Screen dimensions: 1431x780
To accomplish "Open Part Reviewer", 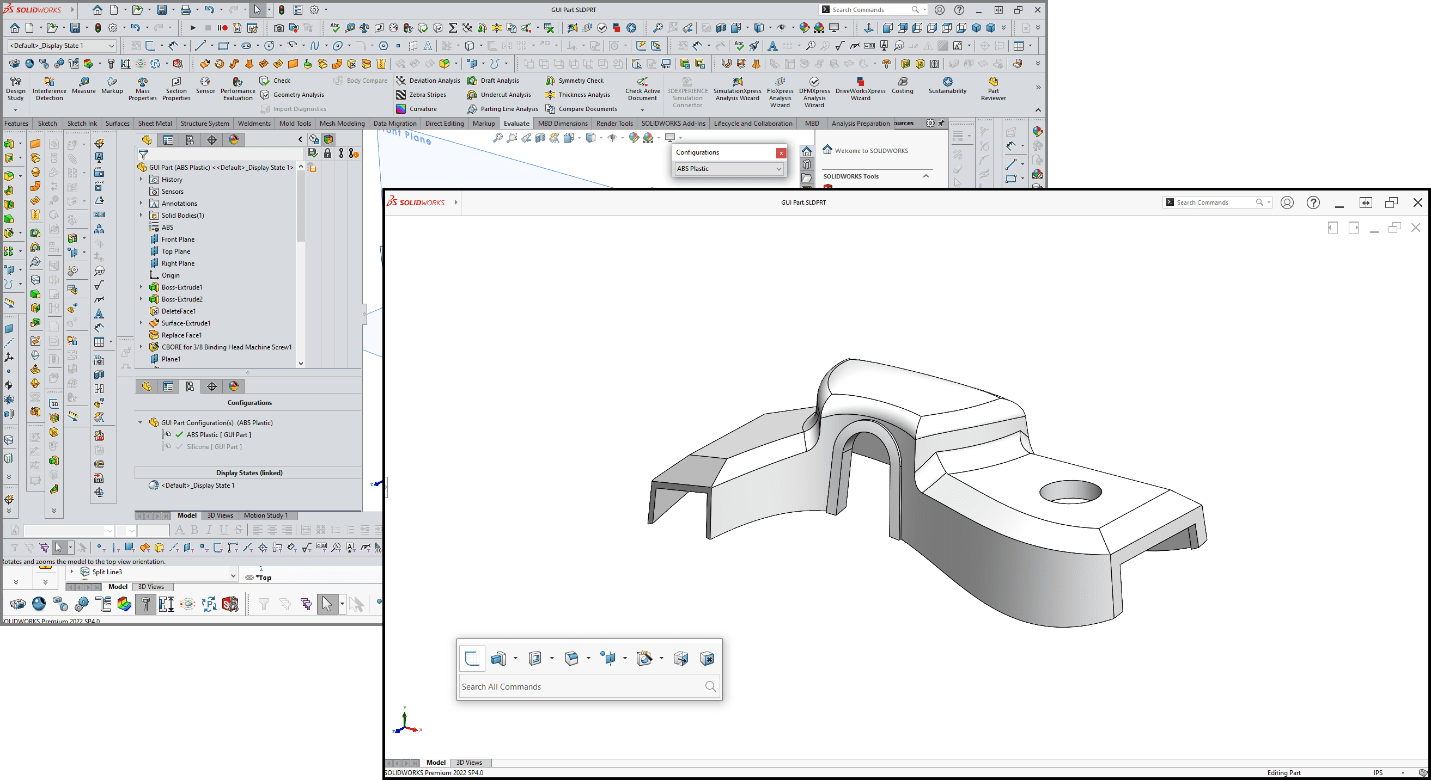I will (x=993, y=88).
